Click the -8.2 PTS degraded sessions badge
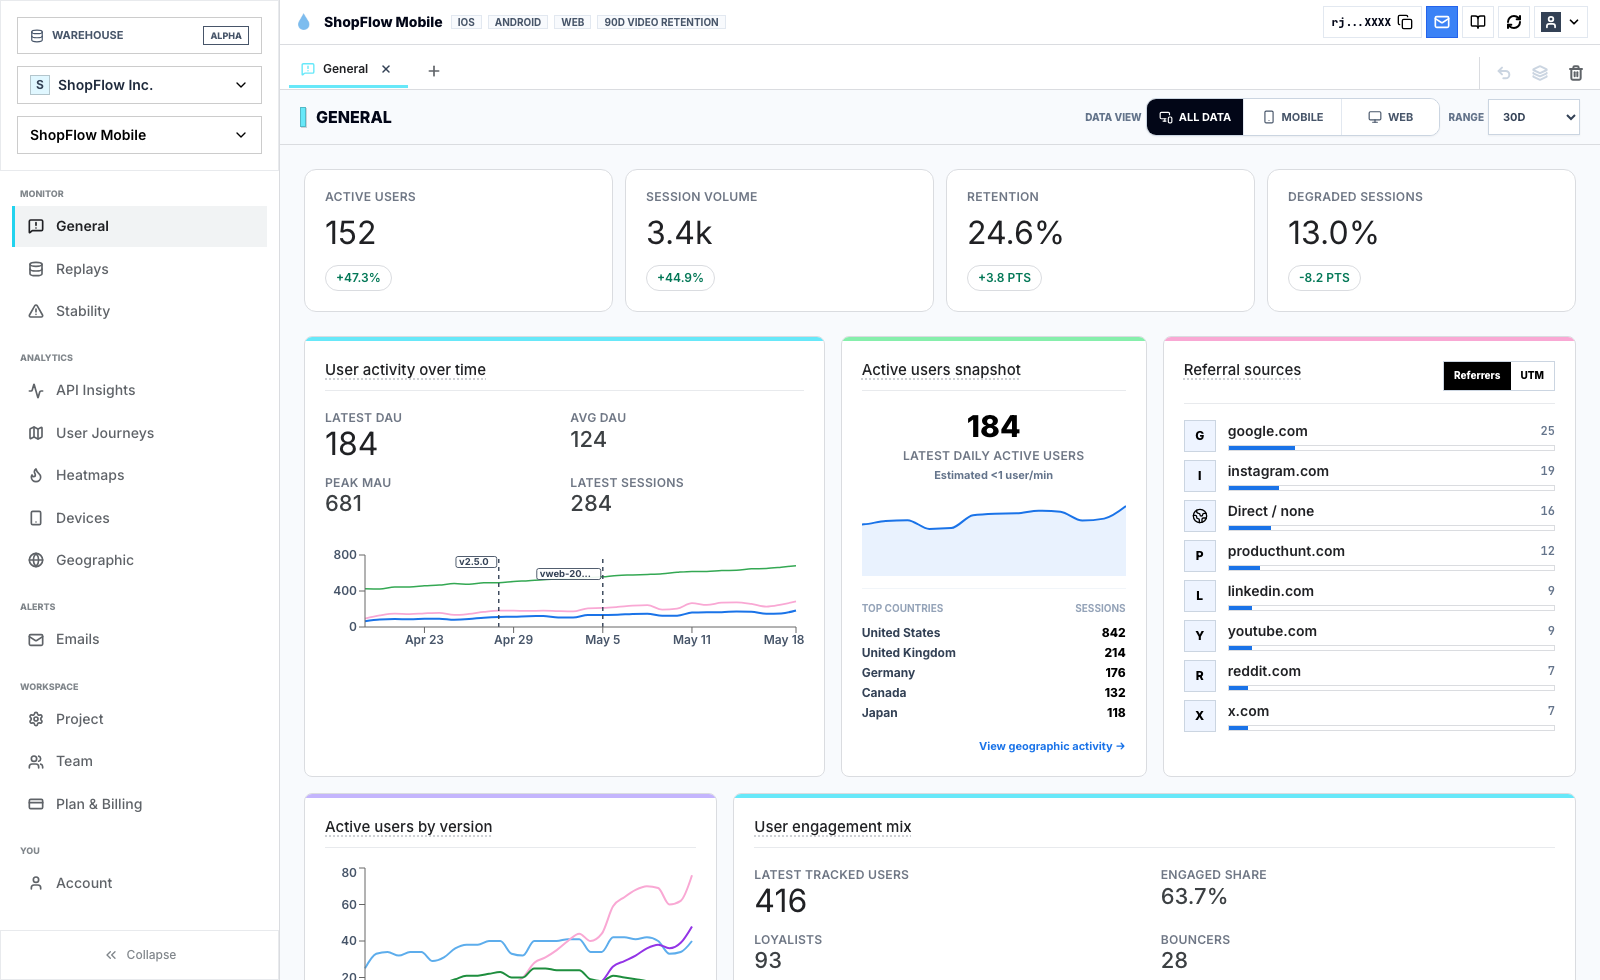Image resolution: width=1600 pixels, height=980 pixels. click(1324, 278)
